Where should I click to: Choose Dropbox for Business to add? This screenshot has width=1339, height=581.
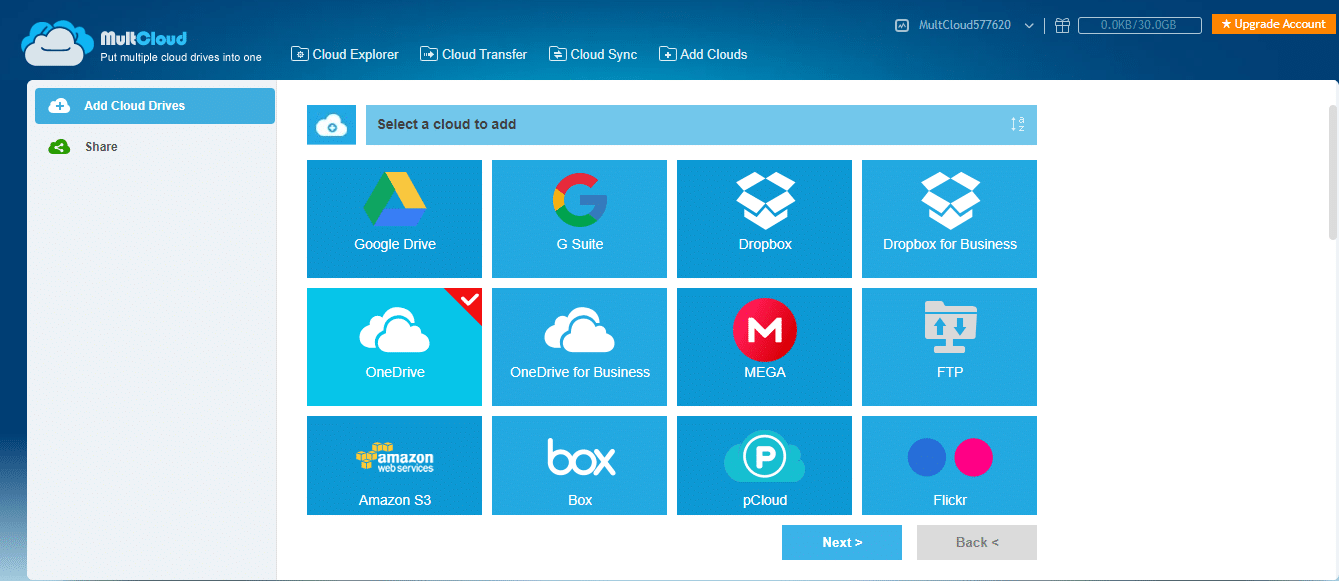[x=948, y=218]
